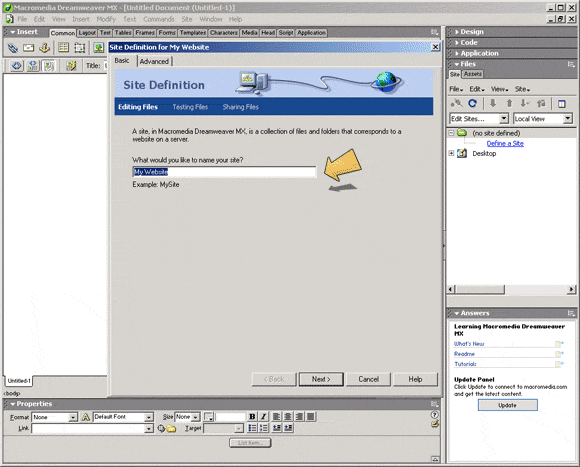This screenshot has height=467, width=580.
Task: Click the Justify icon in Properties
Action: pyautogui.click(x=311, y=417)
